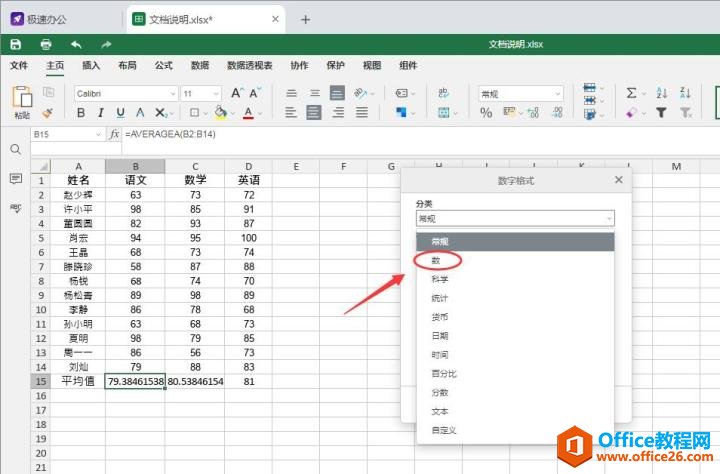Click the save icon in green toolbar
This screenshot has width=720, height=474.
point(16,45)
